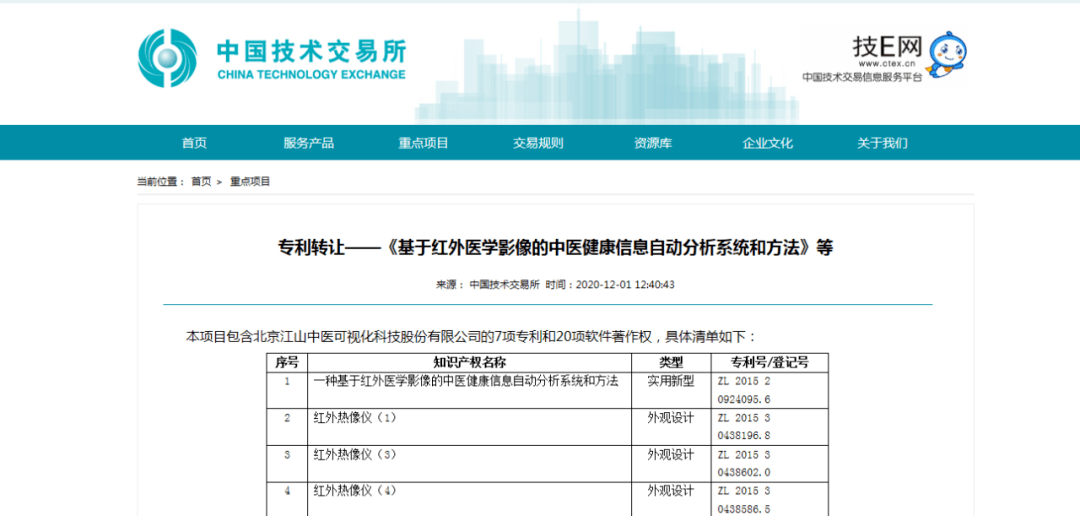The image size is (1080, 516).
Task: Click the 技E网 logo text
Action: click(886, 47)
